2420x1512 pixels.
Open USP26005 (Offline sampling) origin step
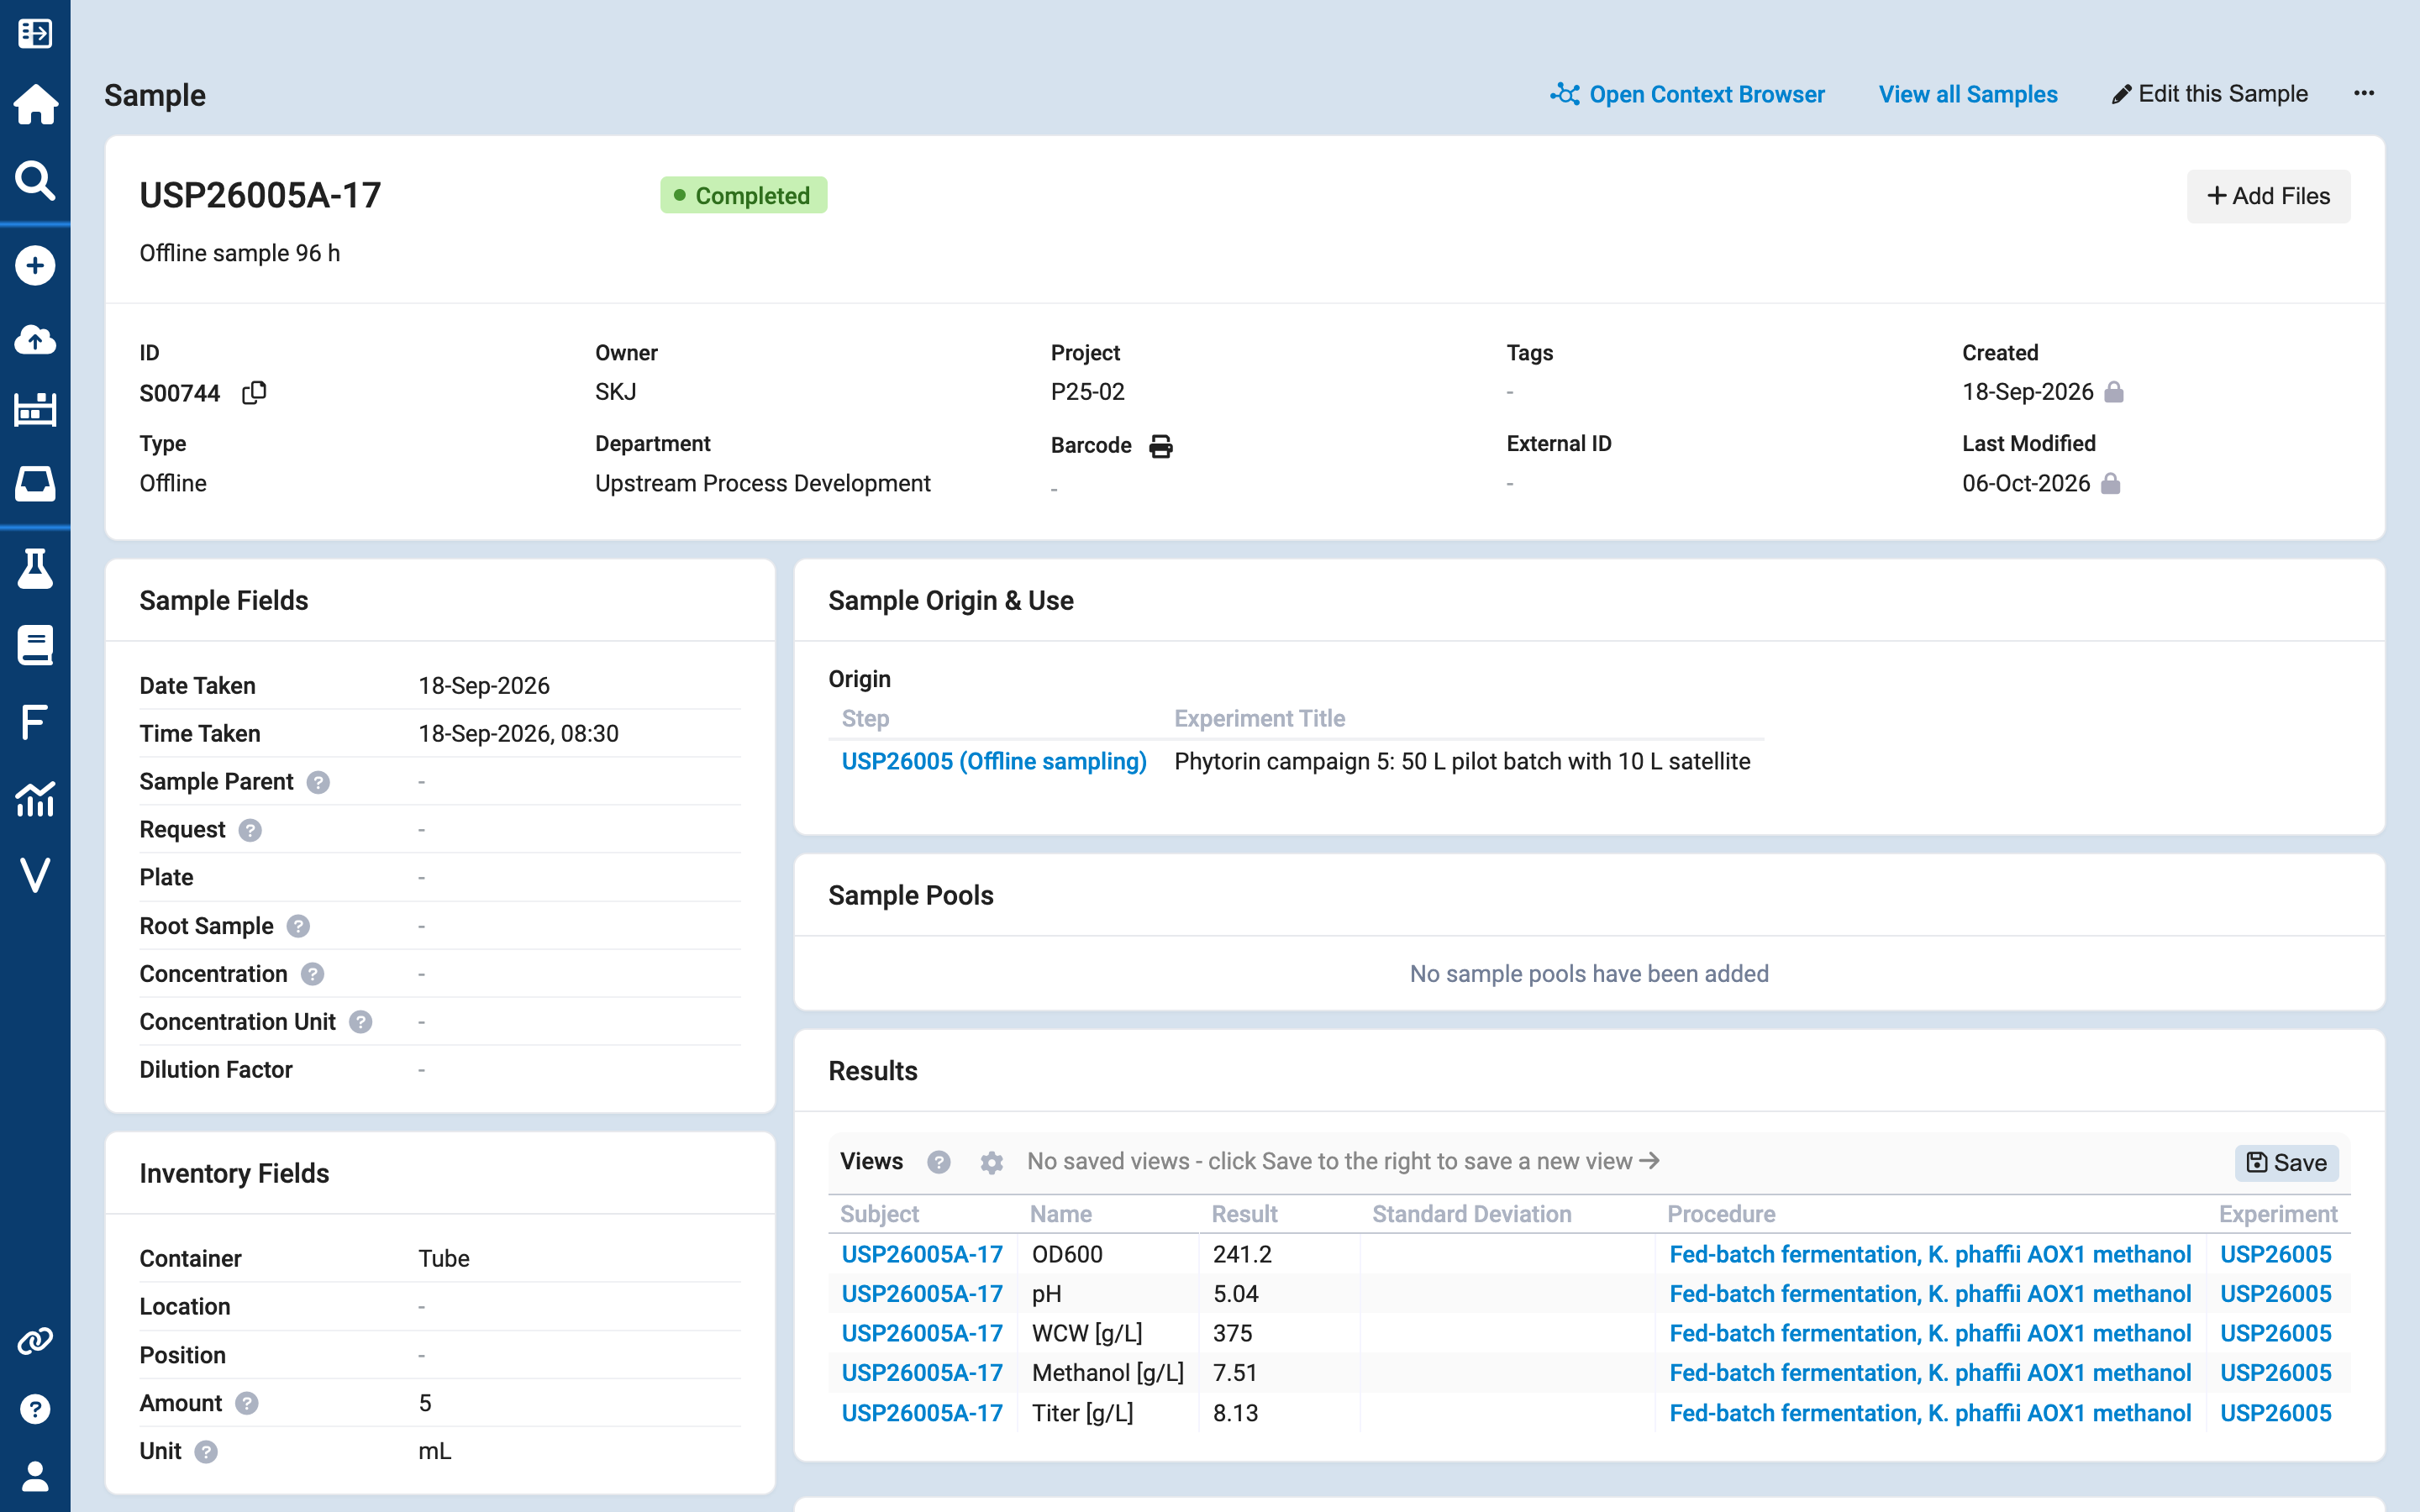[993, 761]
